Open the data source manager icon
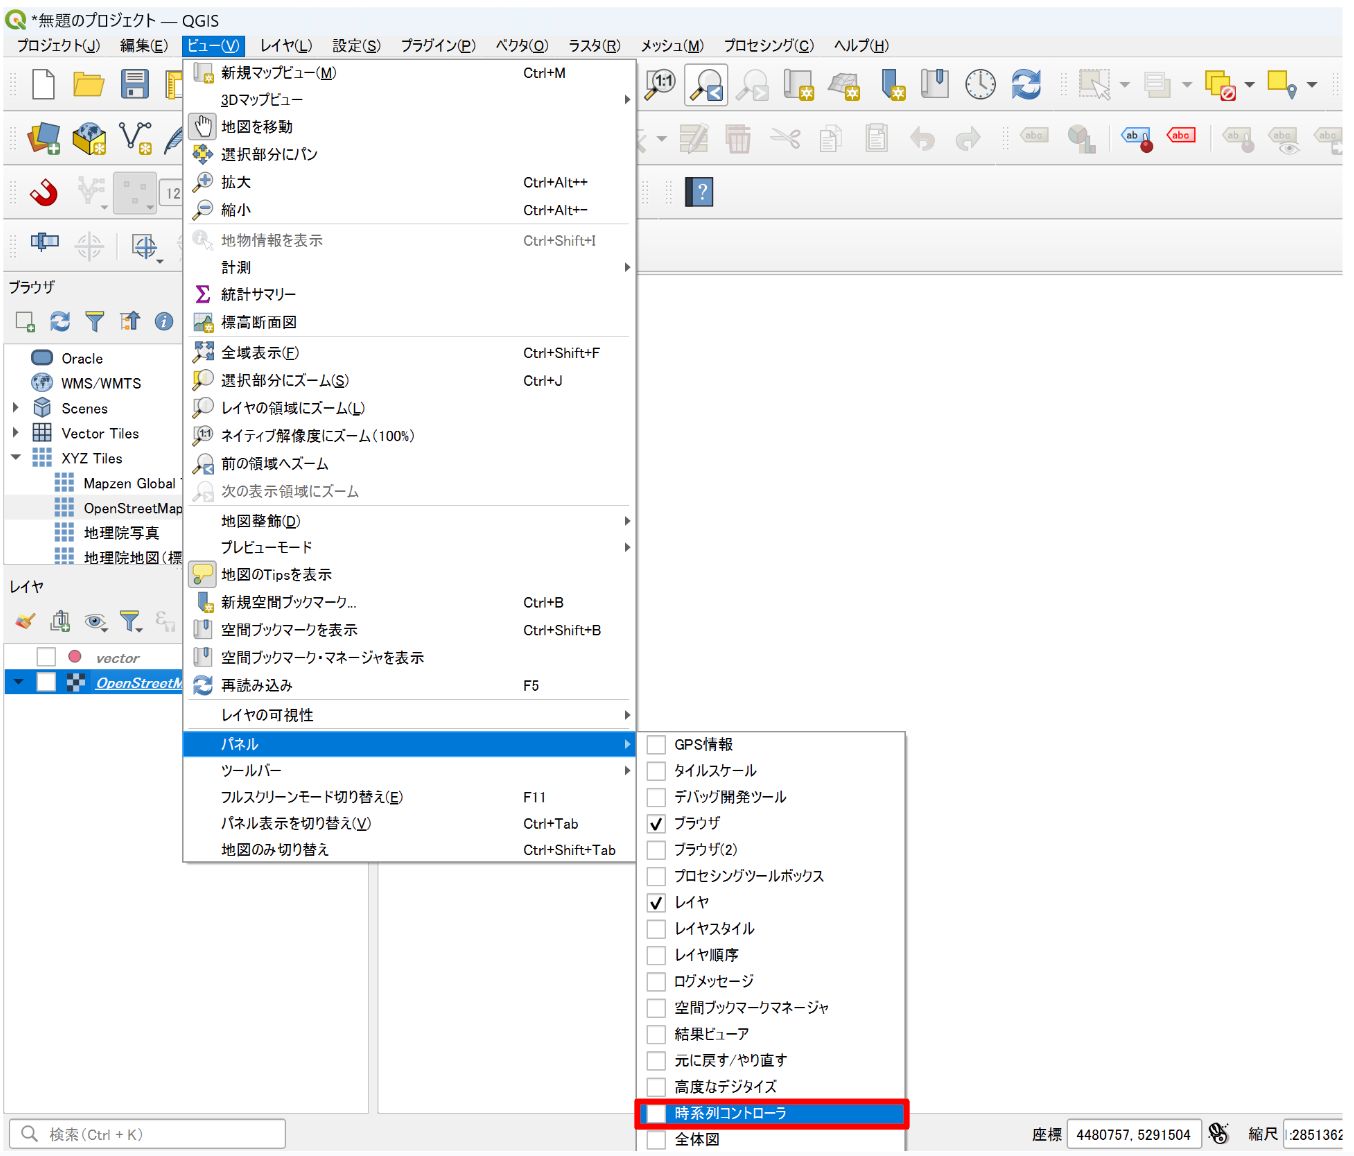 44,138
